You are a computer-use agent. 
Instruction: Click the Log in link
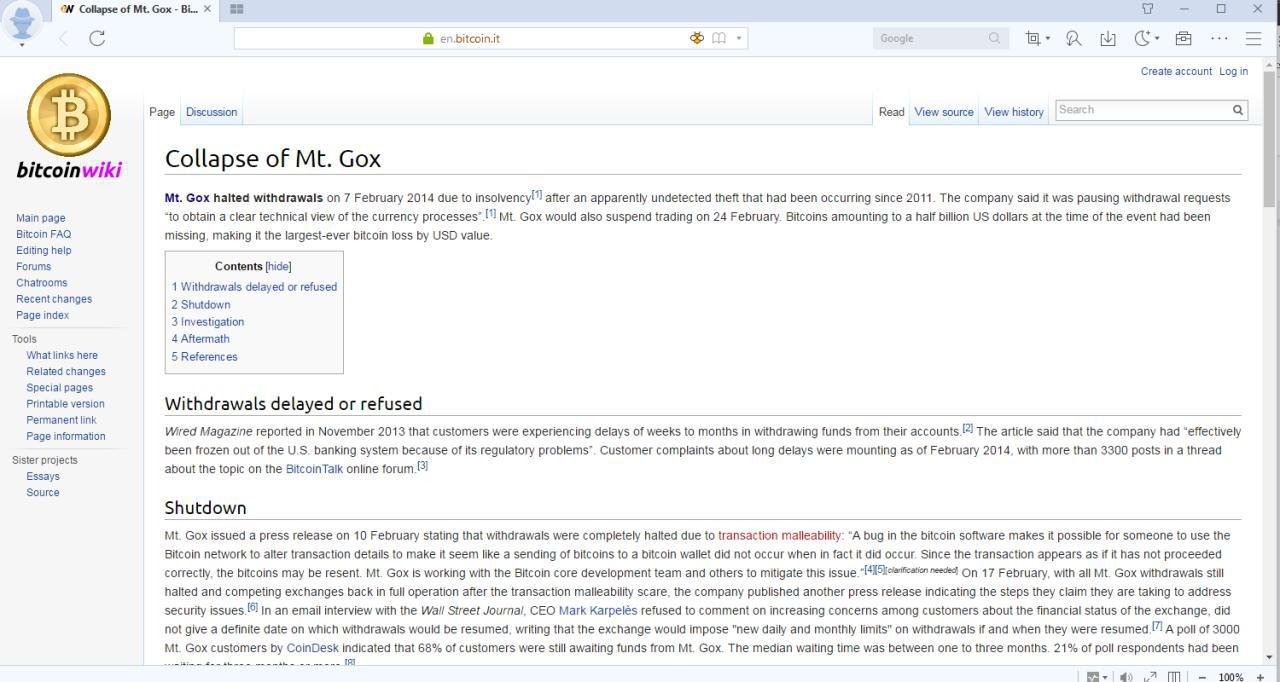[x=1233, y=71]
